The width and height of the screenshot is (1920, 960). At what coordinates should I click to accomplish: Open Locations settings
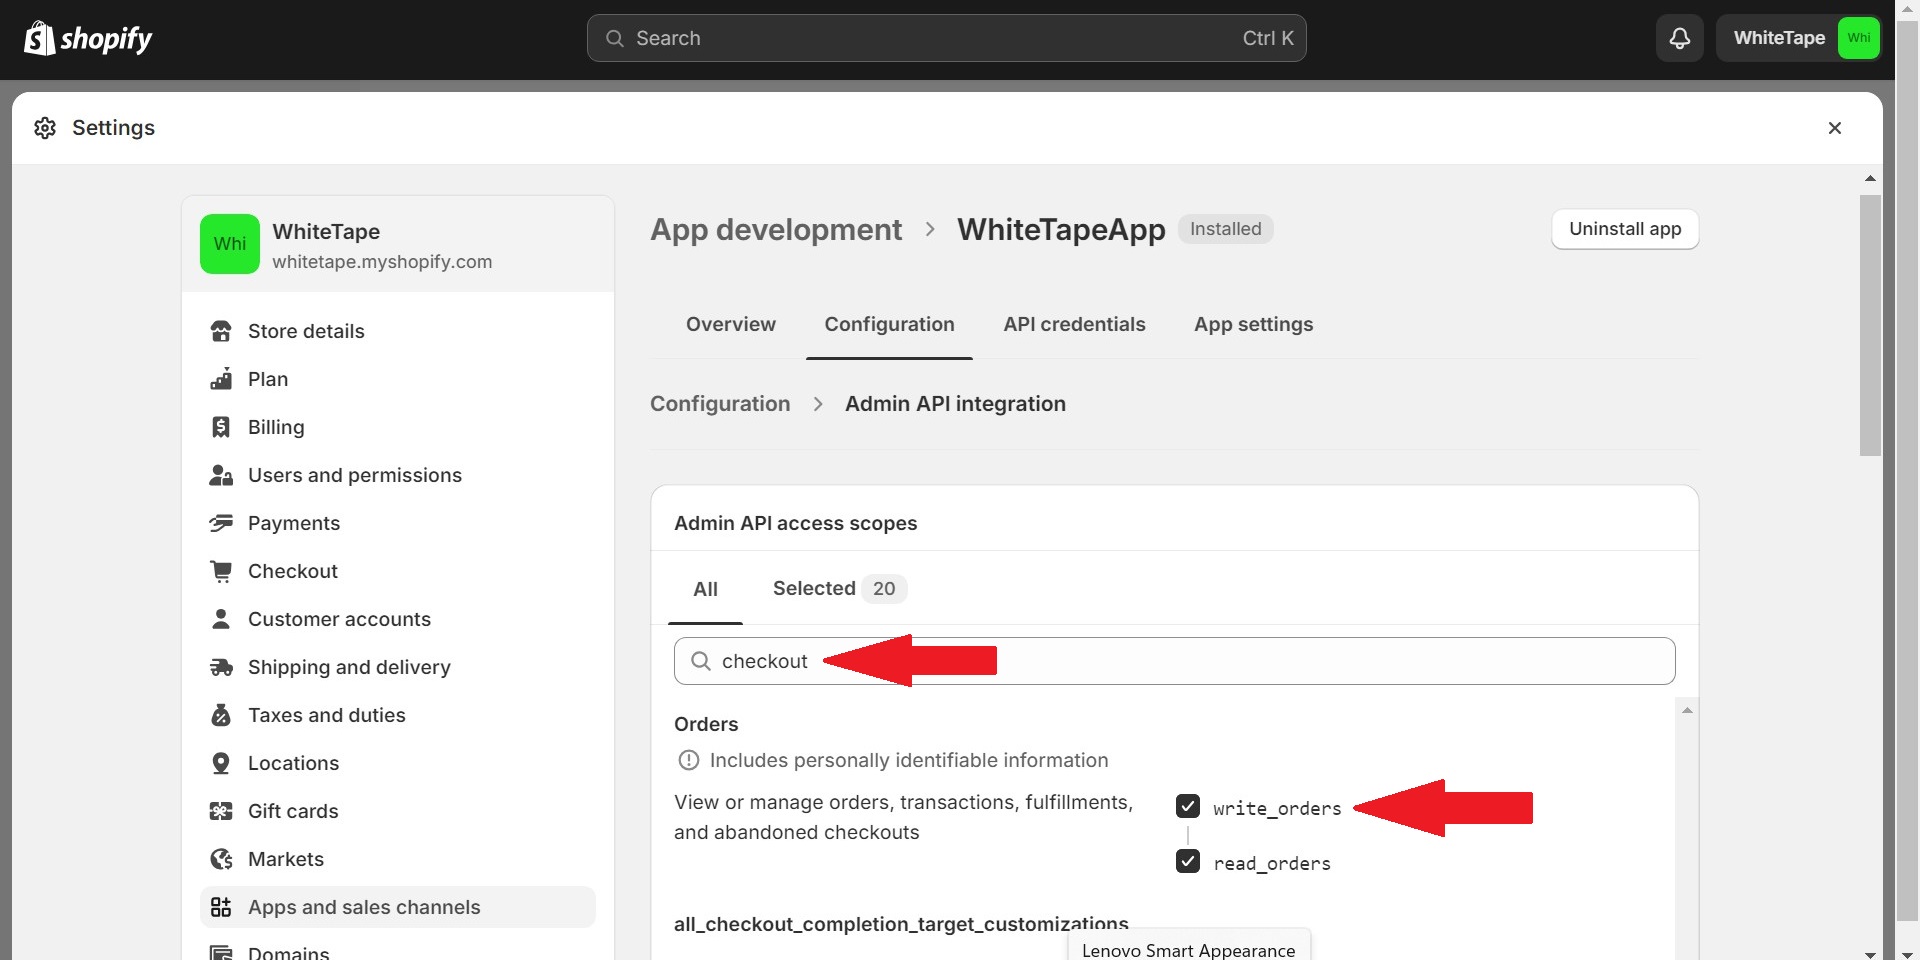pos(398,763)
